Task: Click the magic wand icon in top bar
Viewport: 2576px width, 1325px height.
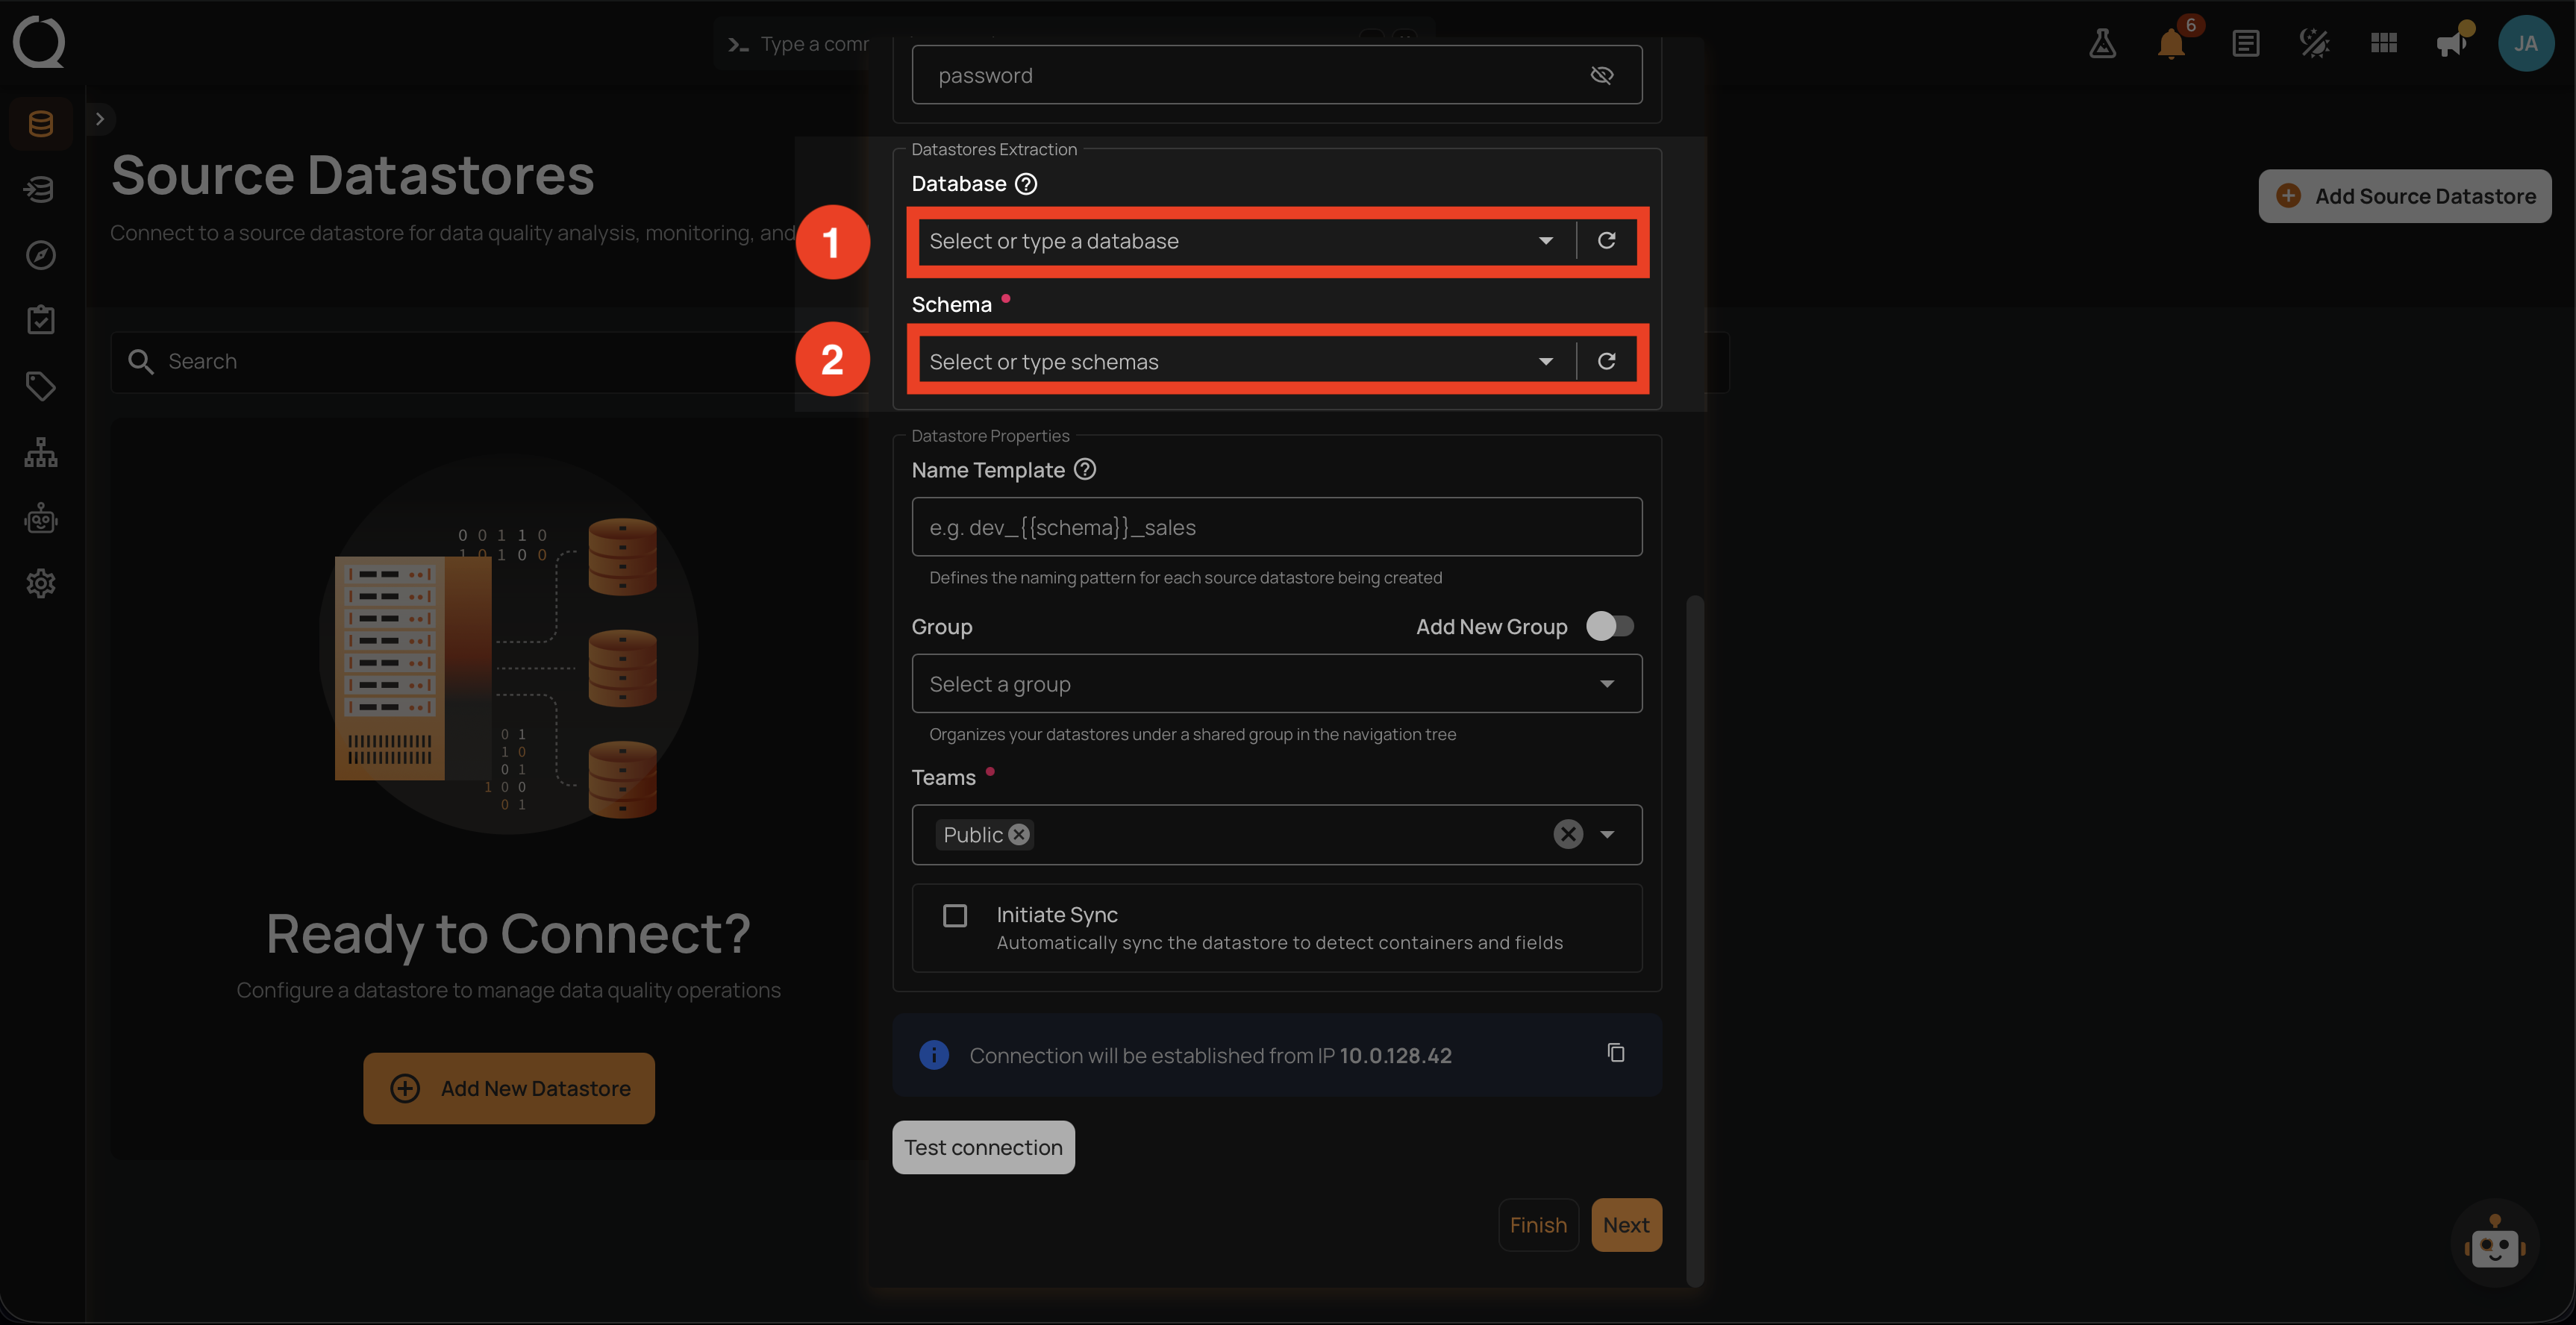Action: (x=2314, y=43)
